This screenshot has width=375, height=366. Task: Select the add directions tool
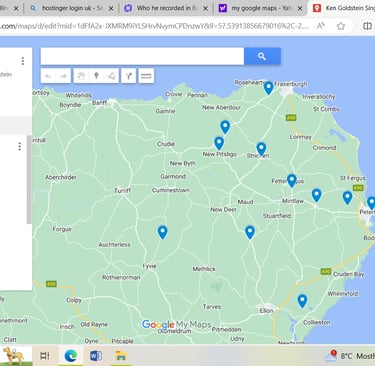[129, 76]
